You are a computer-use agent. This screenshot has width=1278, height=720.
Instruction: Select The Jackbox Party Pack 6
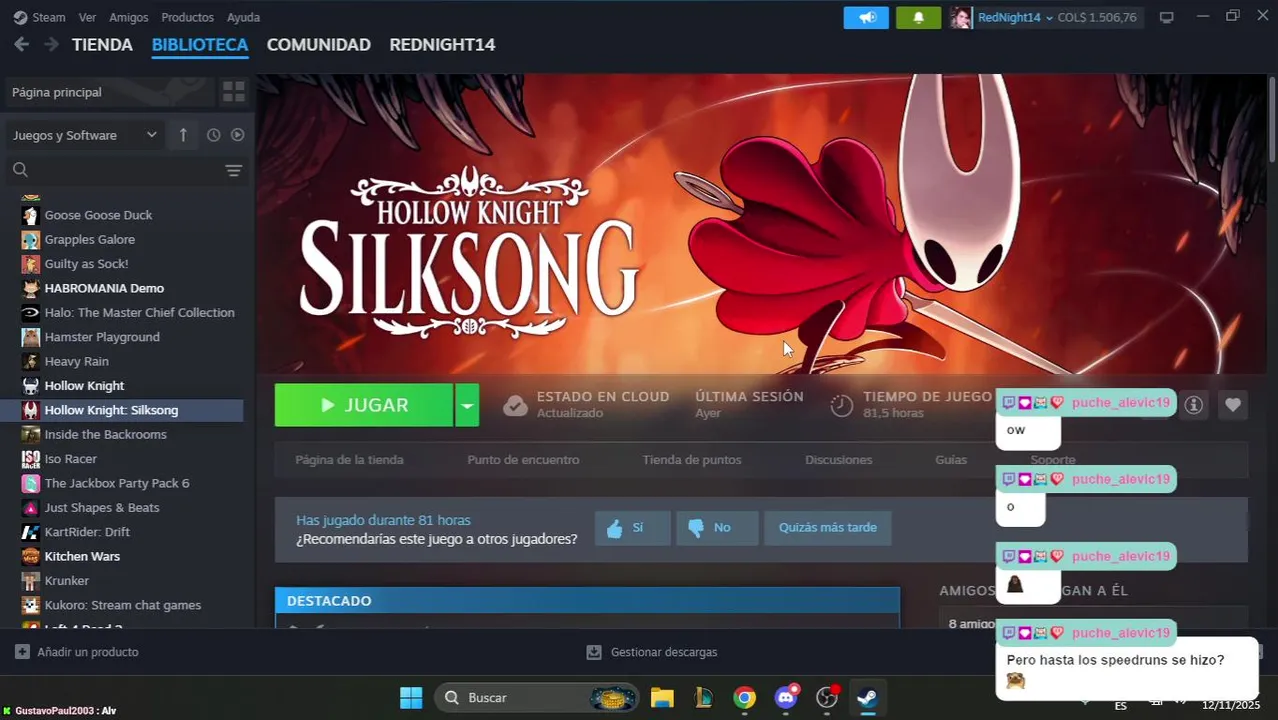tap(116, 483)
